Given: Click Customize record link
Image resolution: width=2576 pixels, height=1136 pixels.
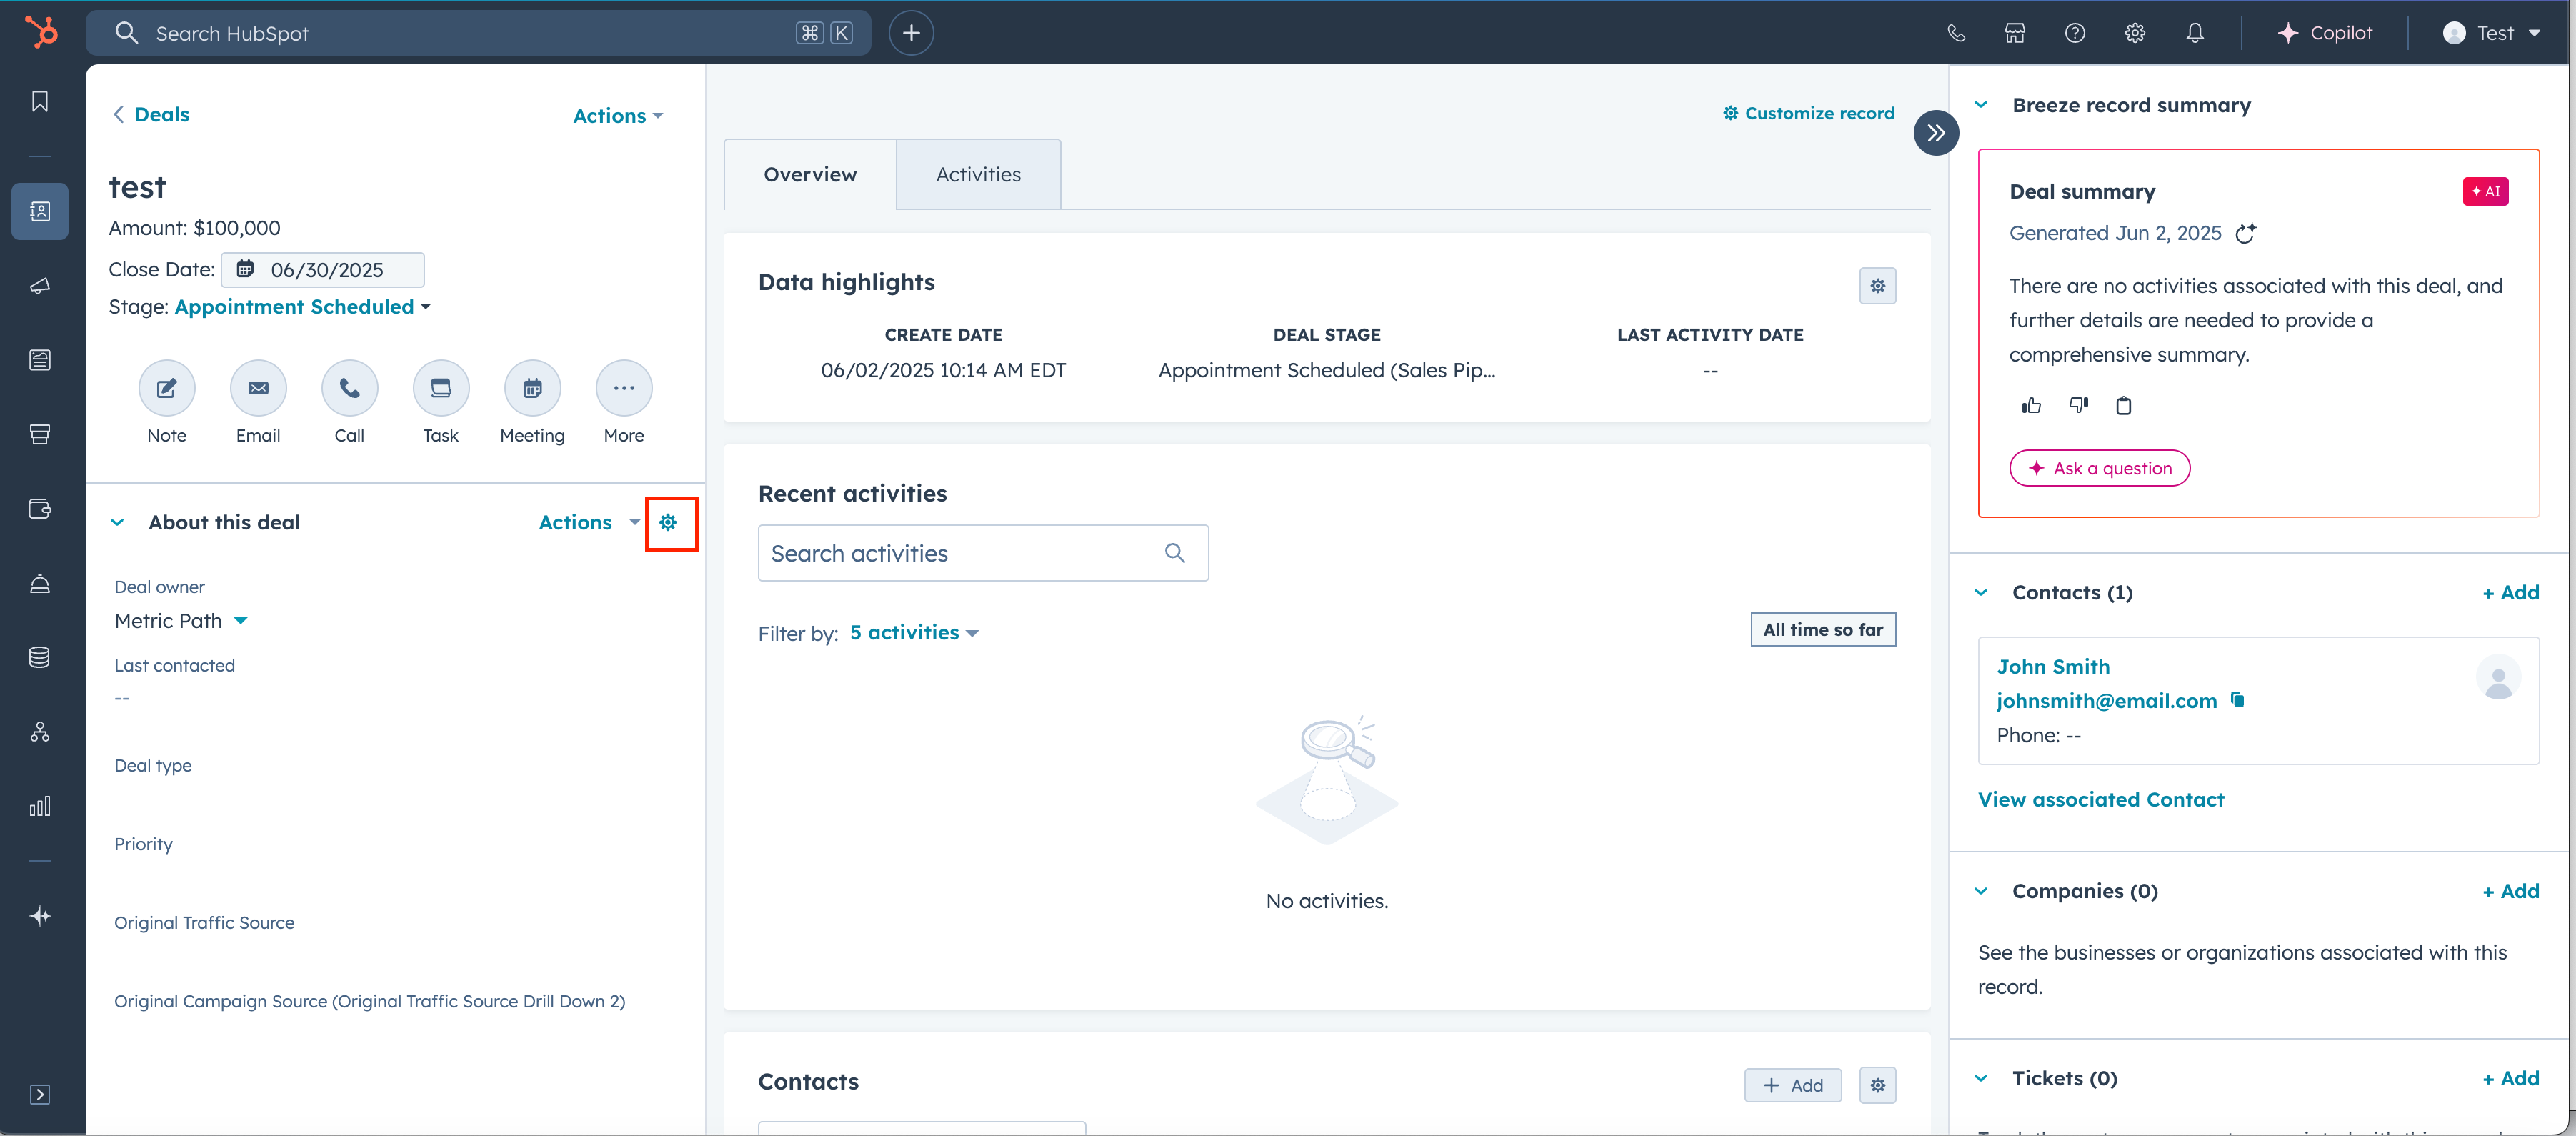Looking at the screenshot, I should coord(1808,113).
